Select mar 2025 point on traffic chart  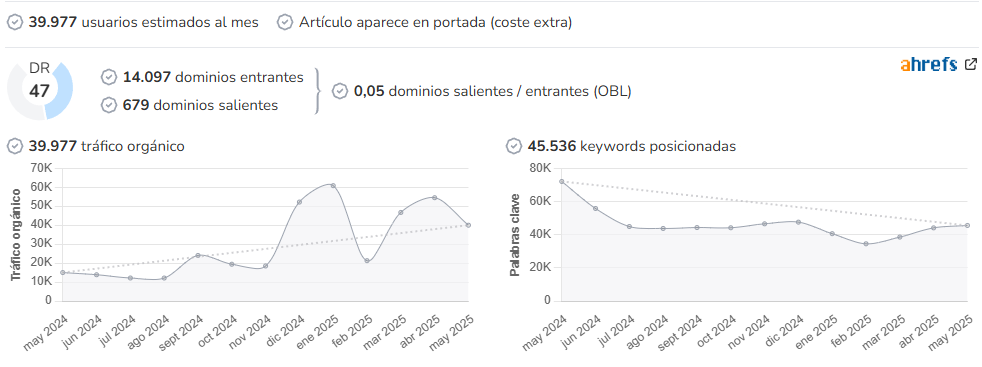point(401,212)
